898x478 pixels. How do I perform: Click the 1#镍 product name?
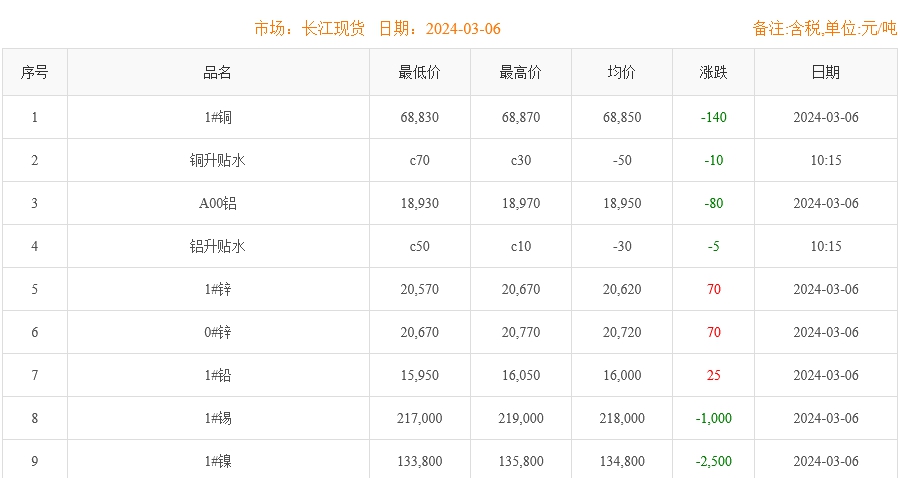click(x=217, y=461)
